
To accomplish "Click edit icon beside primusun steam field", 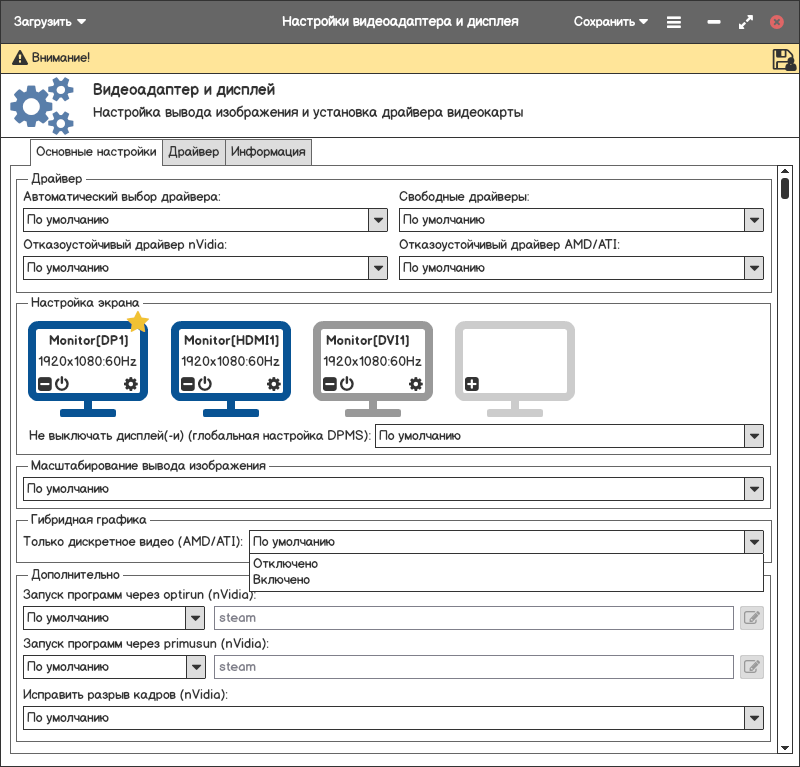I will pos(751,666).
